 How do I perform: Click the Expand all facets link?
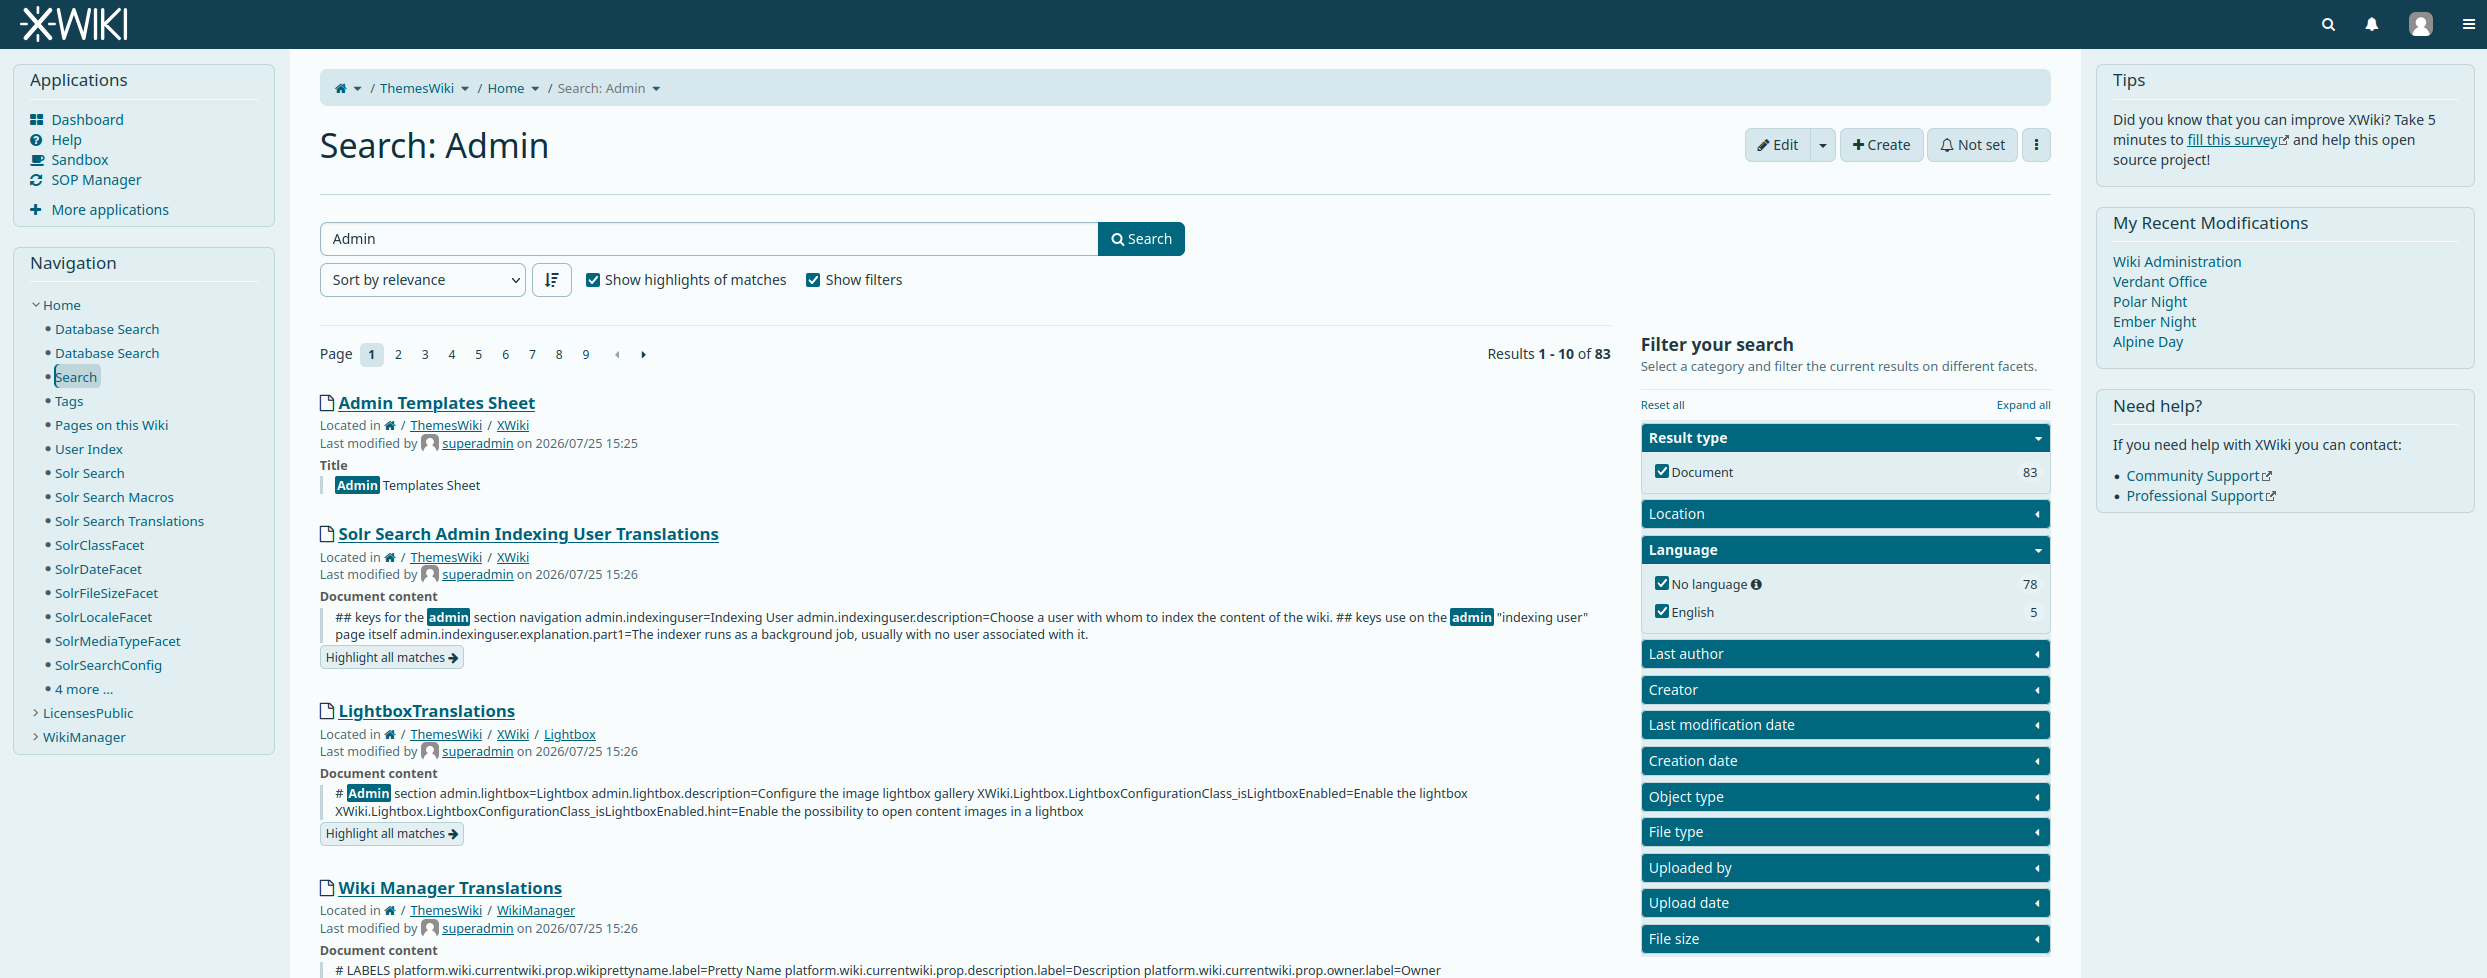pos(2023,405)
